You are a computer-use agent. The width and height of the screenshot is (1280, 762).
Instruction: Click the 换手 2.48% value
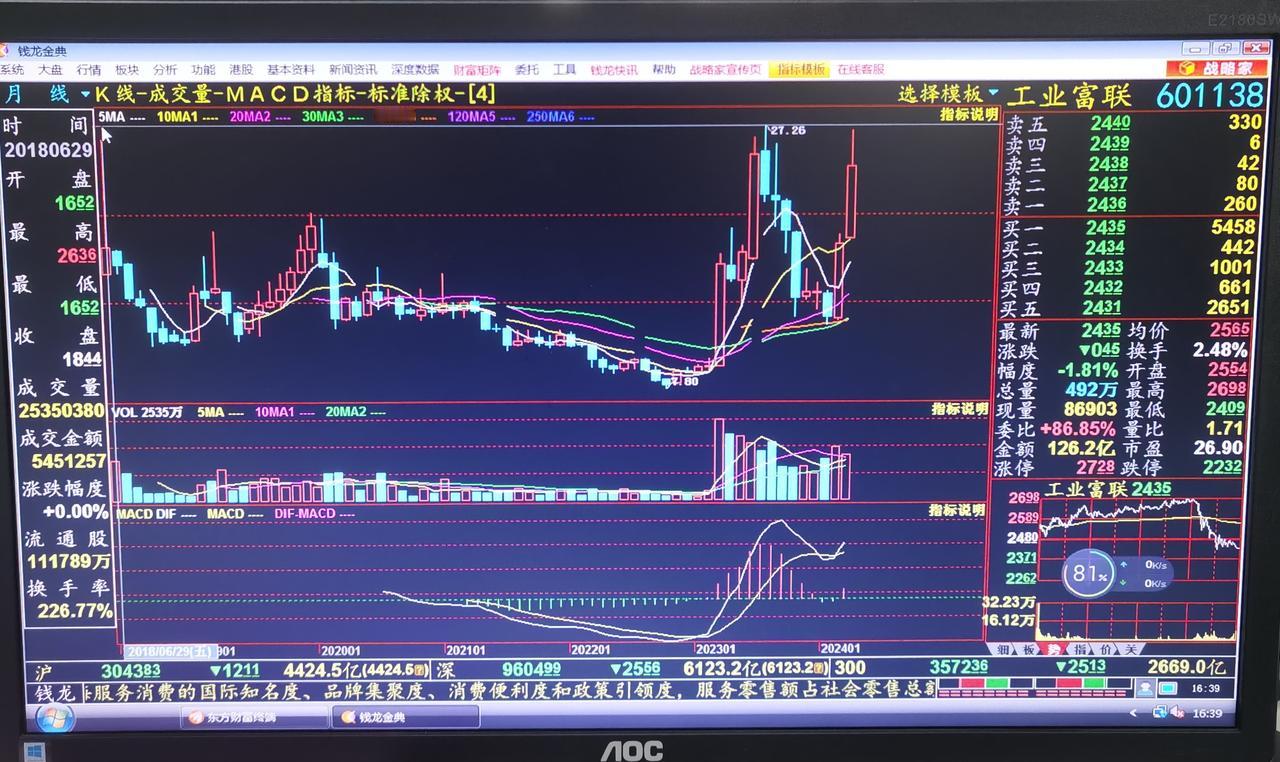pos(1219,350)
